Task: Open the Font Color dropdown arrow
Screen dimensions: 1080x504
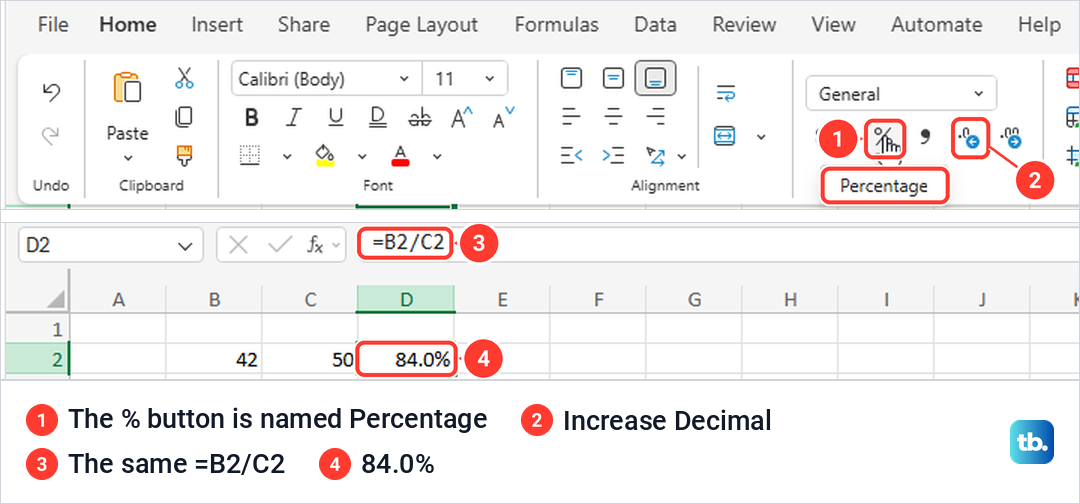Action: (437, 156)
